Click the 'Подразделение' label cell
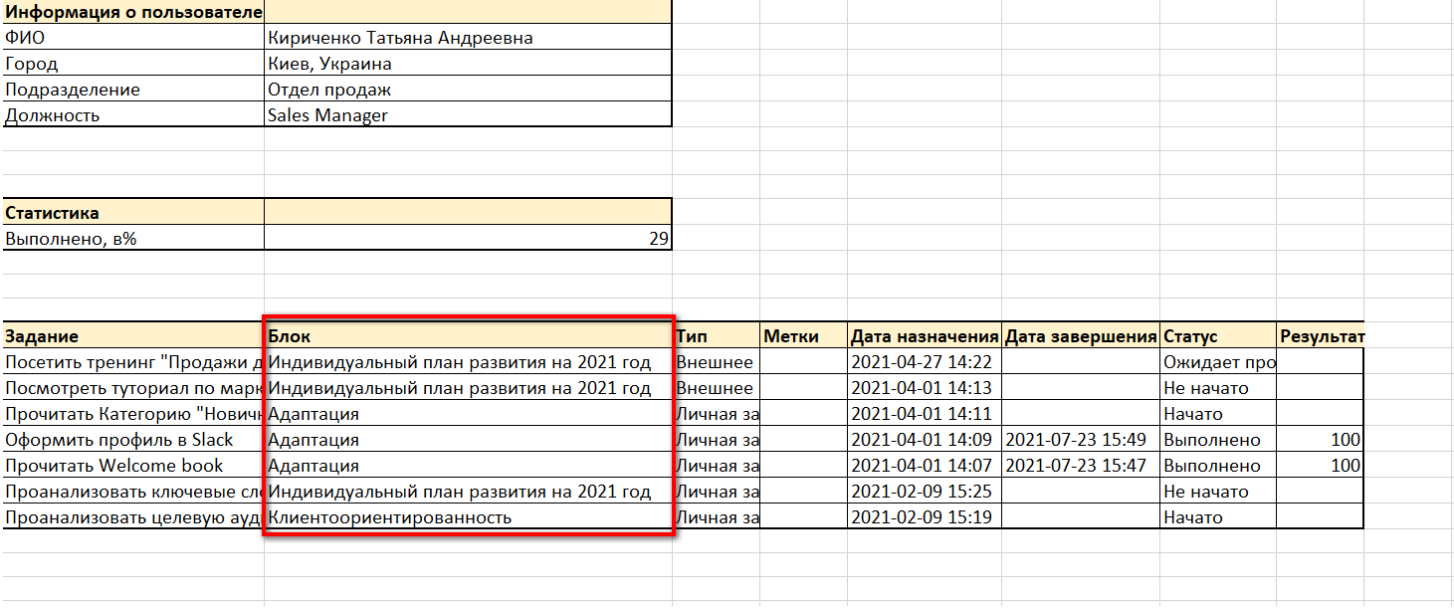The height and width of the screenshot is (609, 1454). (133, 89)
